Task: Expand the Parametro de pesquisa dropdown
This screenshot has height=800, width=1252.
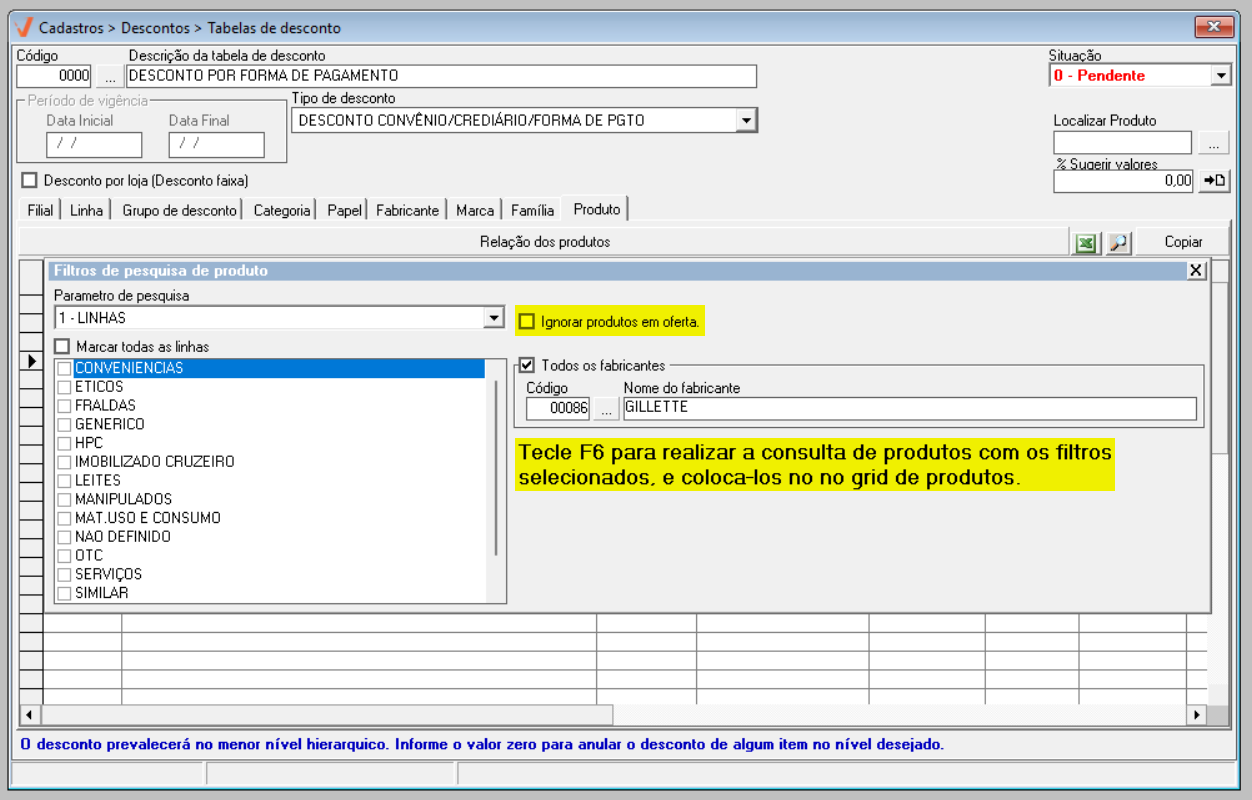Action: pos(493,318)
